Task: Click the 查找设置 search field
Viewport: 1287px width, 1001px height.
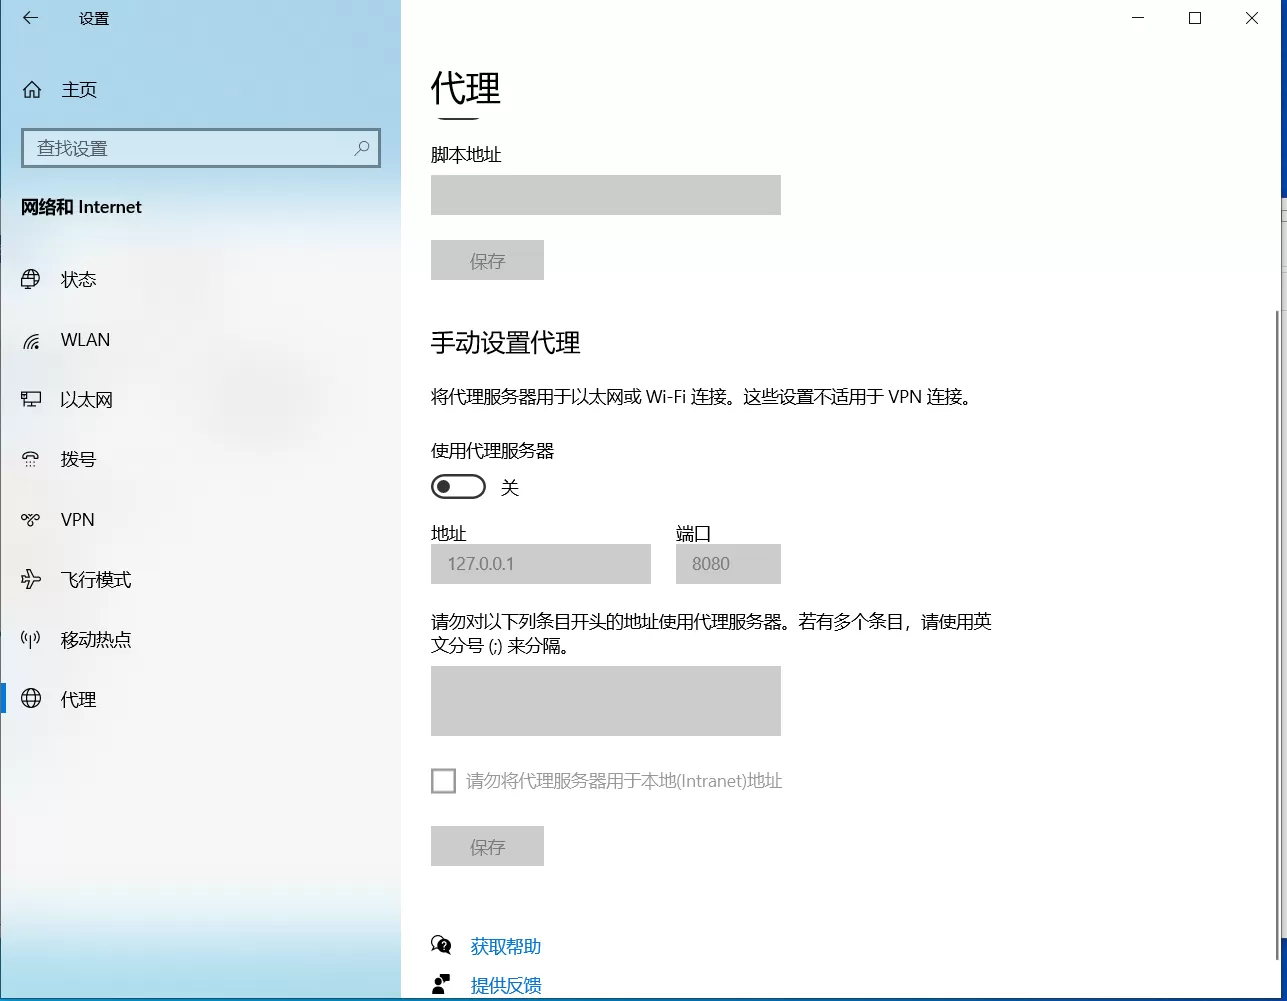Action: [190, 148]
